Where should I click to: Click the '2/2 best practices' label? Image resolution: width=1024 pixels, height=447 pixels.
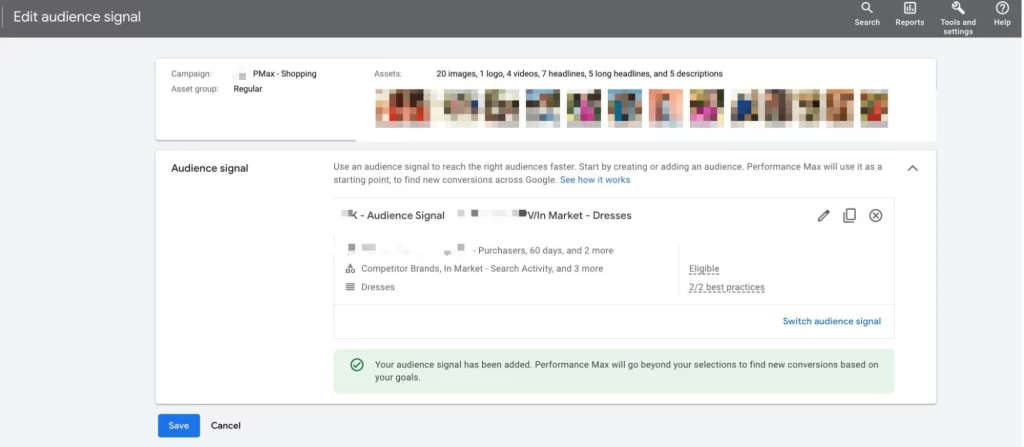click(x=727, y=287)
